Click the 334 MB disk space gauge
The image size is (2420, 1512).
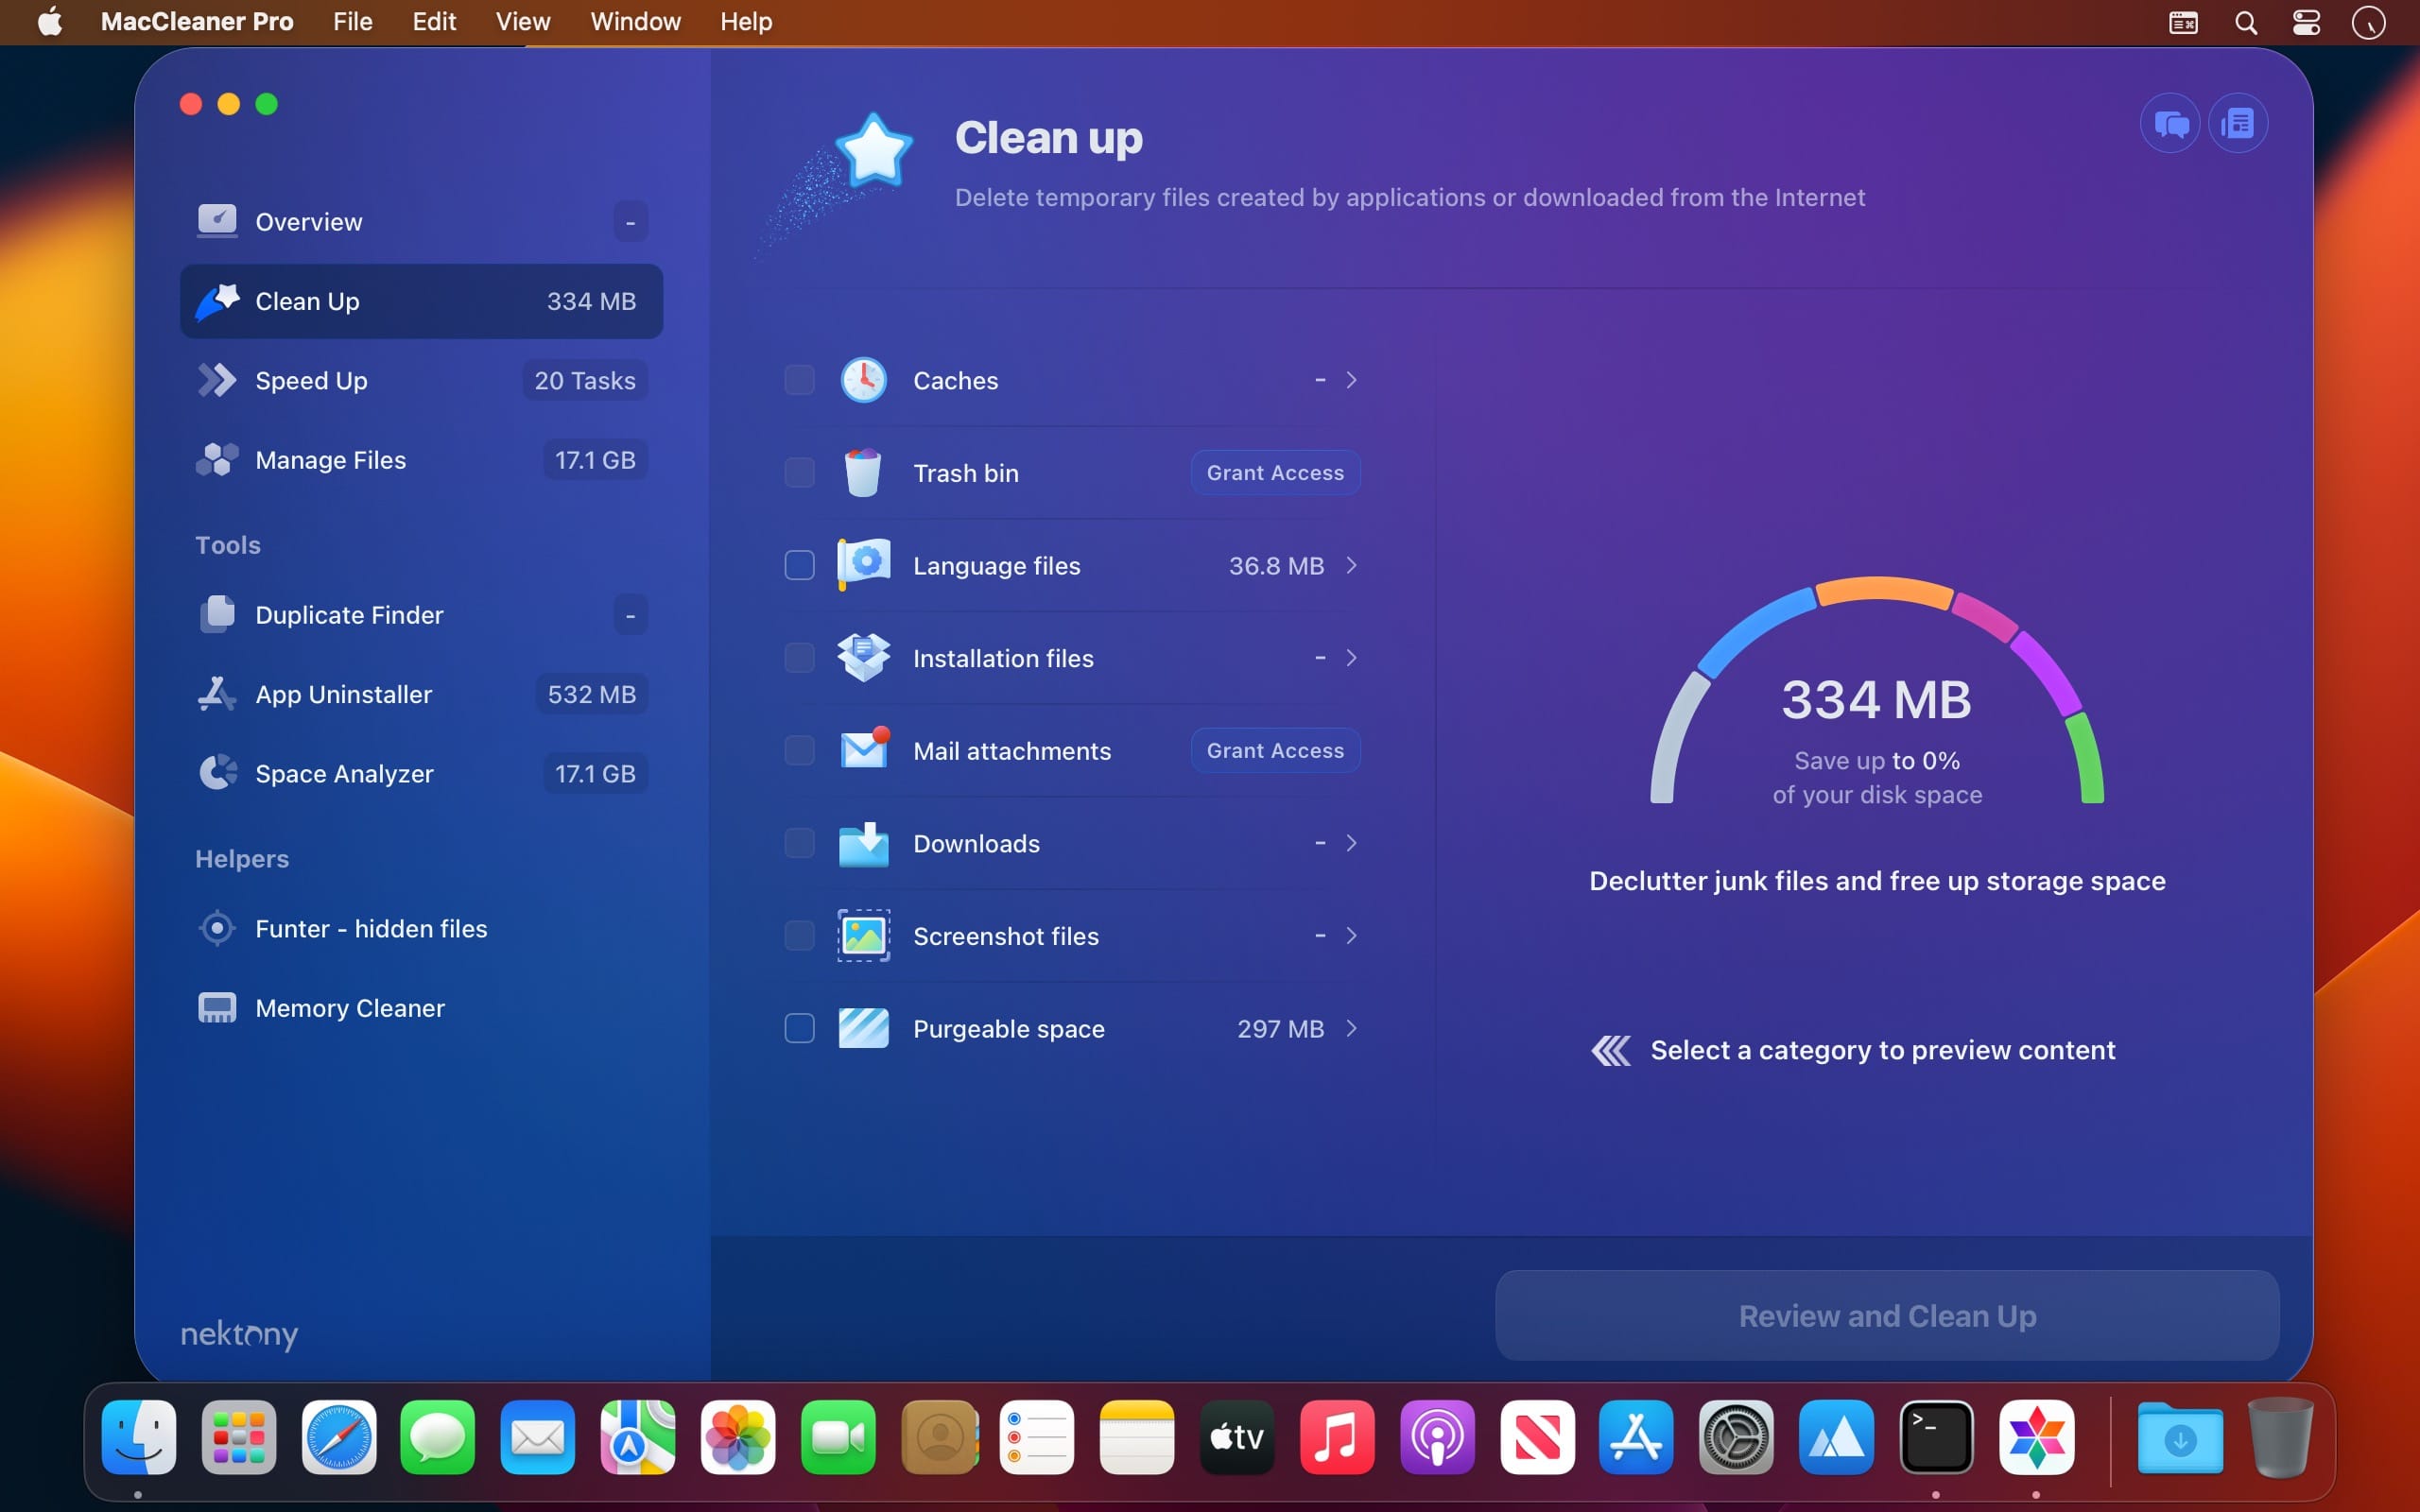1876,700
